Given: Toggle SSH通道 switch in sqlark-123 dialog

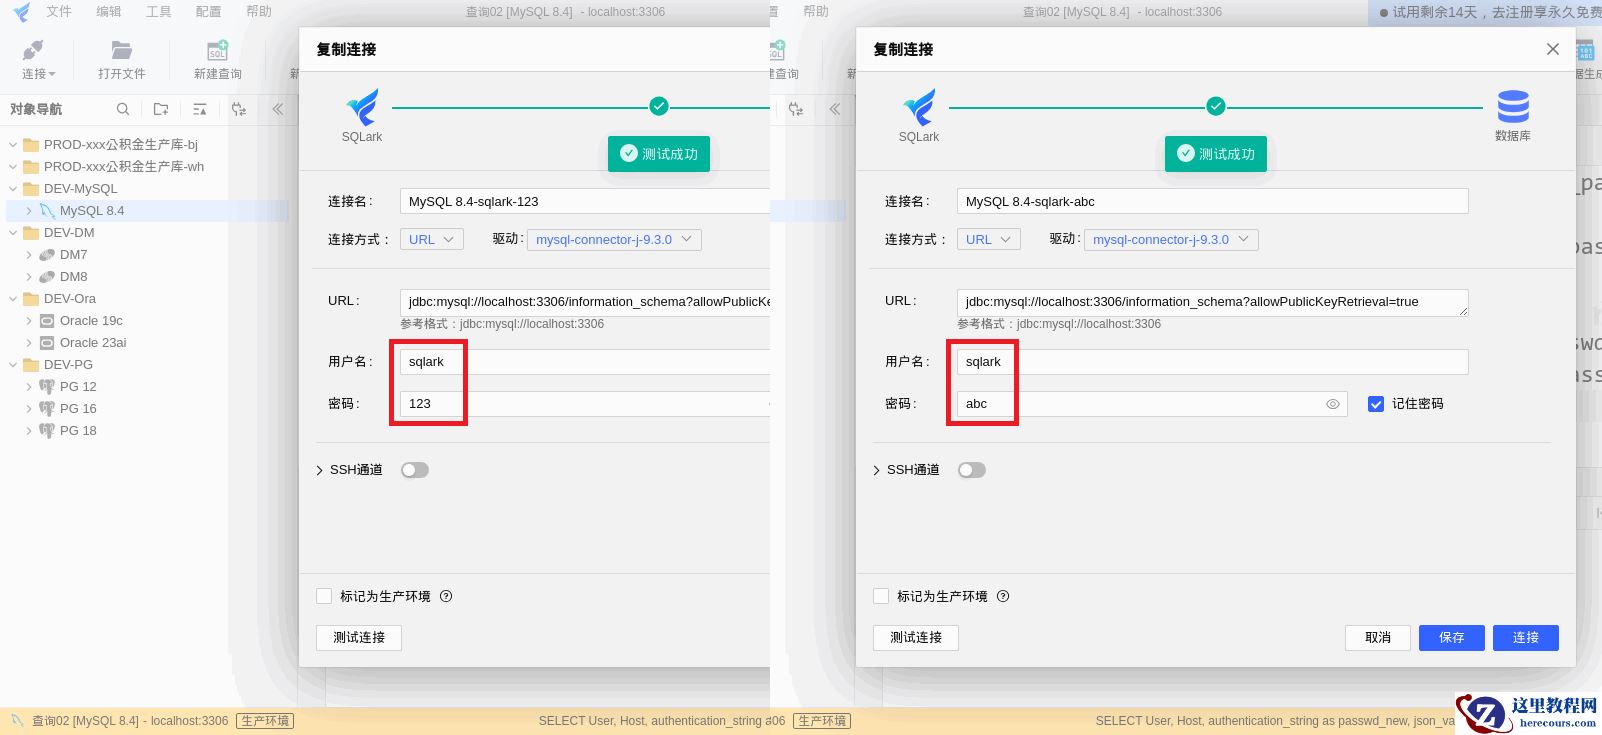Looking at the screenshot, I should [415, 470].
